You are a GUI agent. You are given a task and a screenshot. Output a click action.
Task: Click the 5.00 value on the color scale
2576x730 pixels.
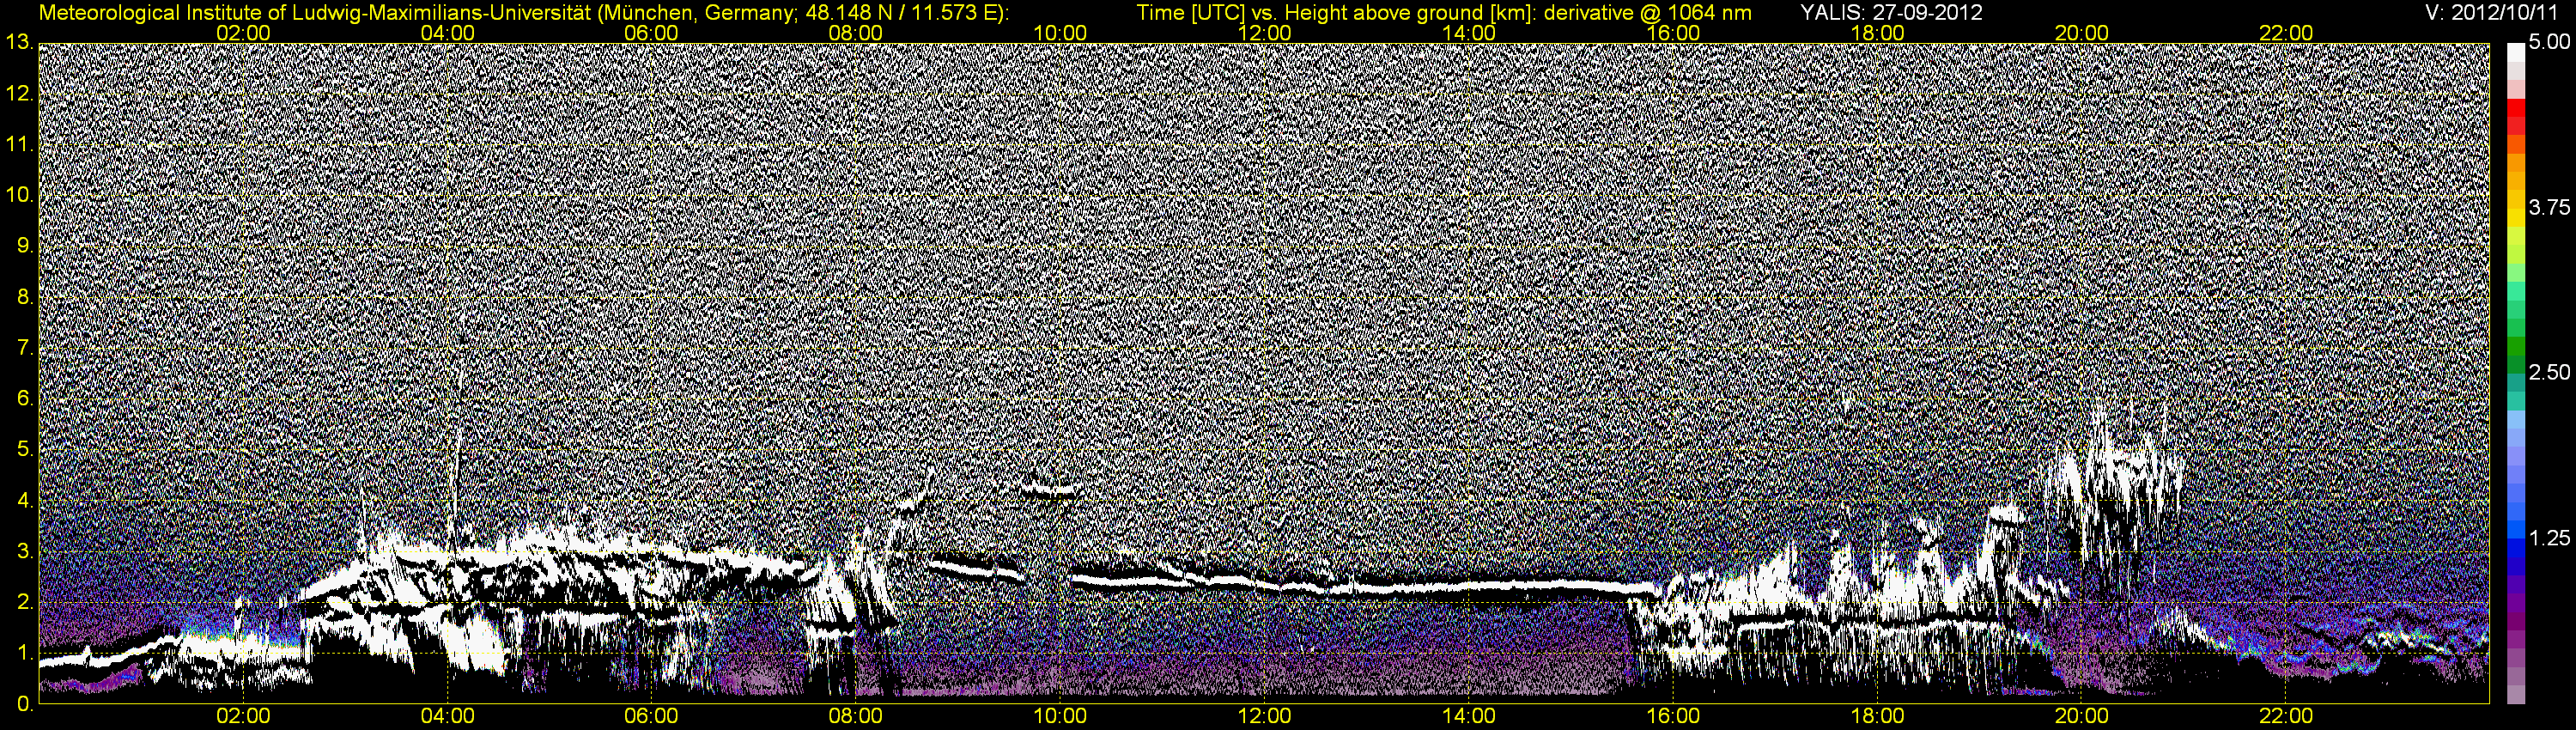click(2549, 43)
